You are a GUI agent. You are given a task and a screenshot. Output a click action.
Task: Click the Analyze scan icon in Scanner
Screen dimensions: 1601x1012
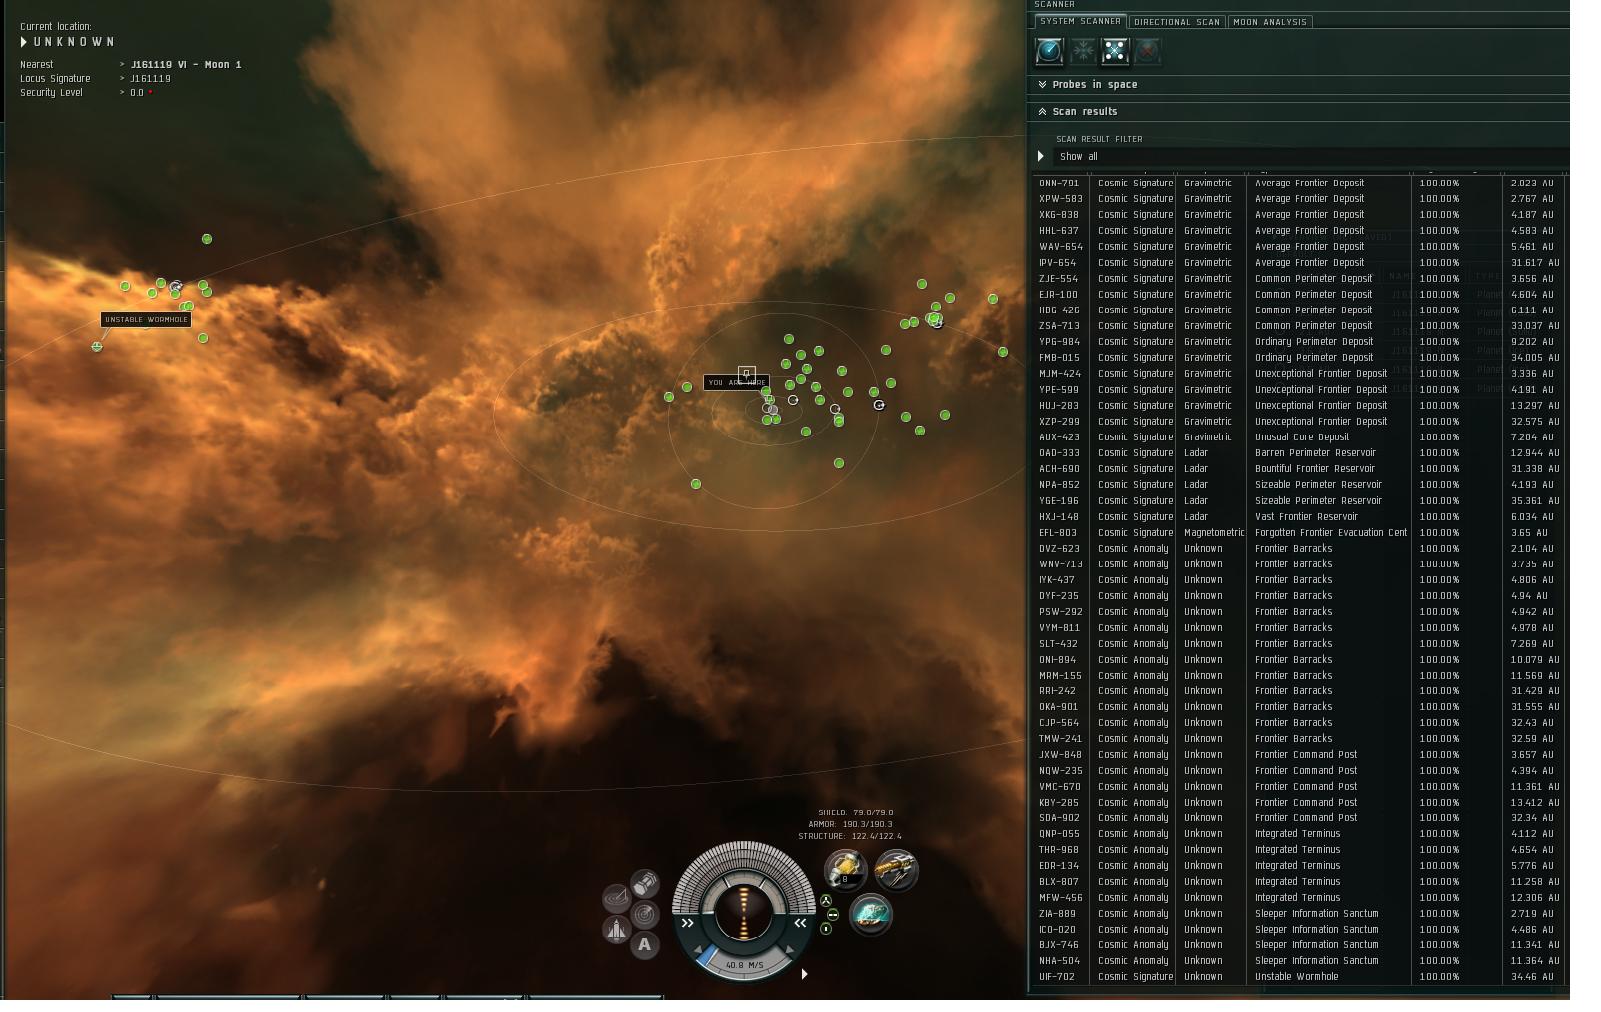(1049, 50)
